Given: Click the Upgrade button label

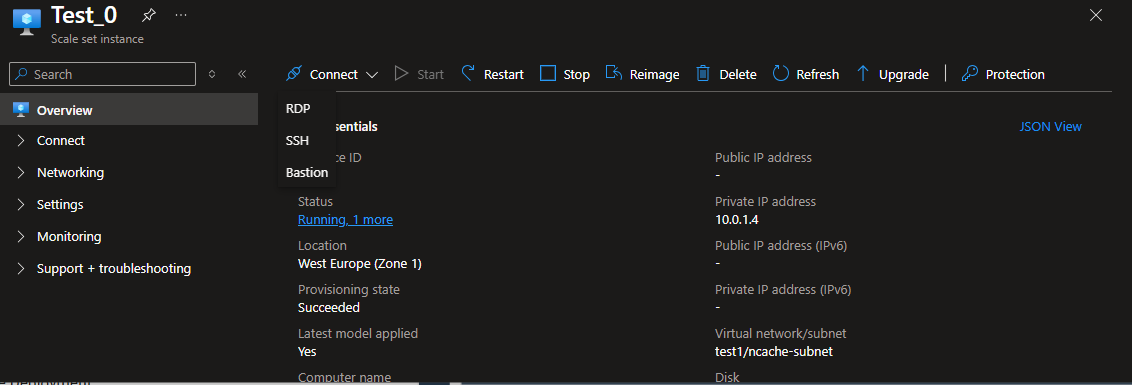Looking at the screenshot, I should pos(904,74).
